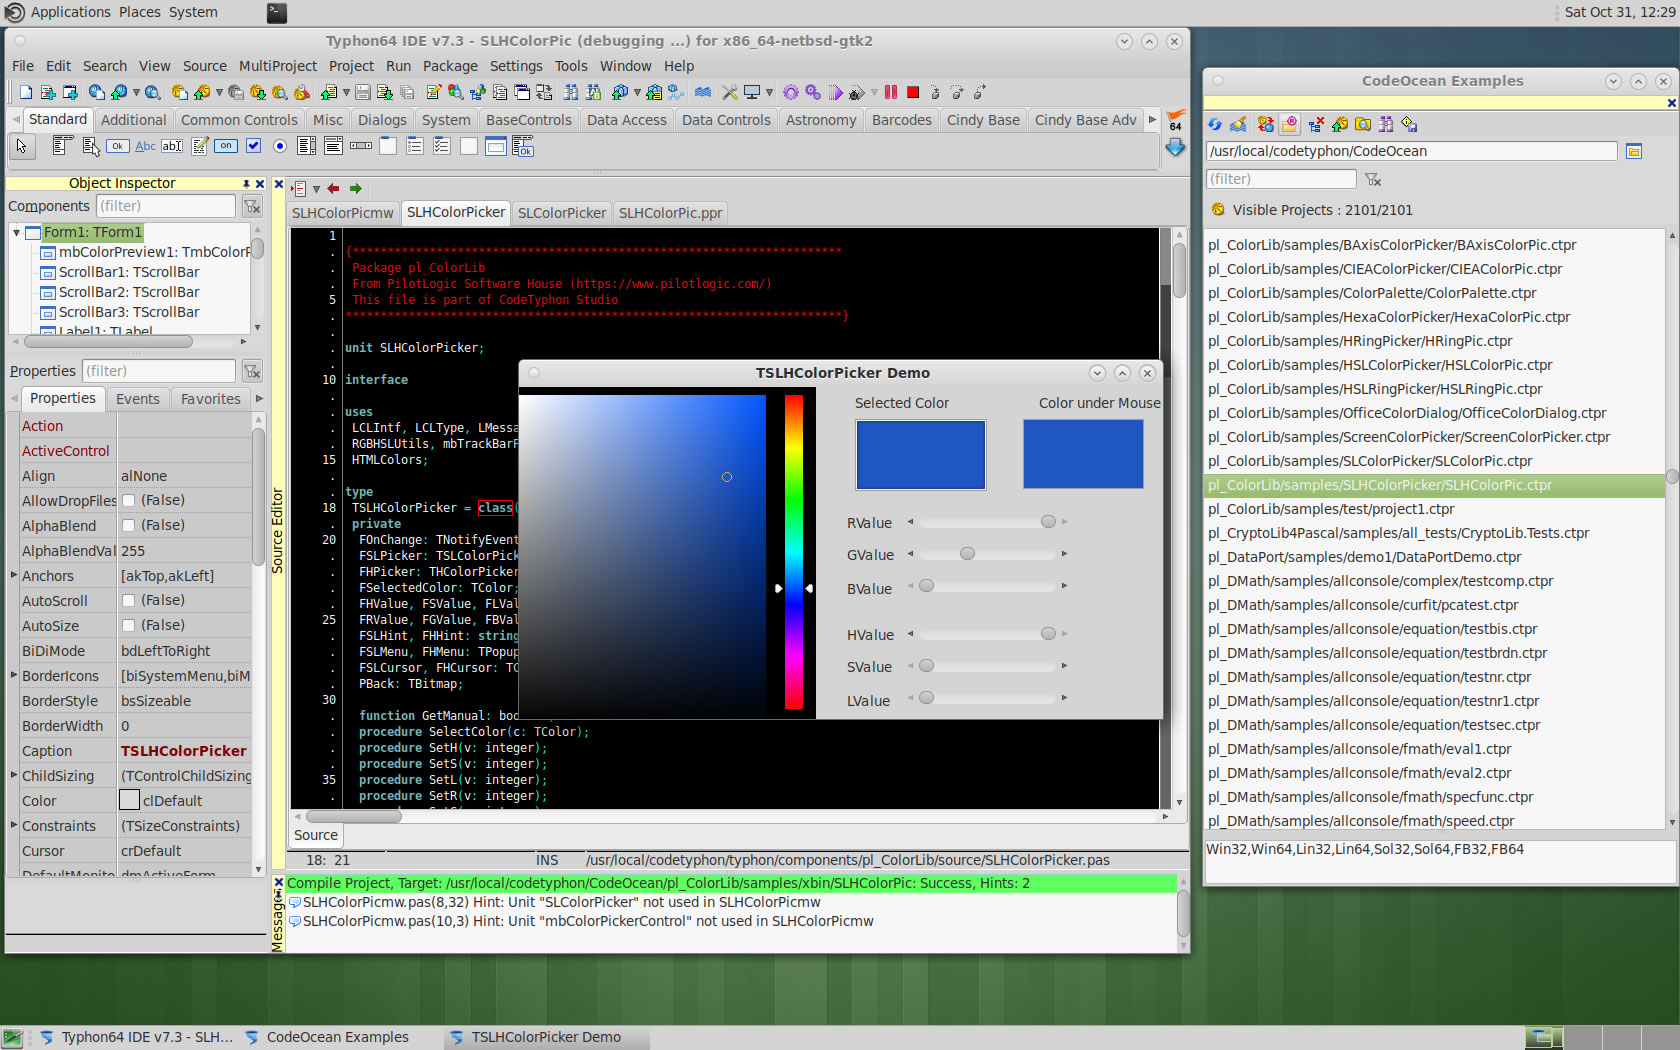1680x1050 pixels.
Task: Click the Pause debugging toolbar icon
Action: 890,92
